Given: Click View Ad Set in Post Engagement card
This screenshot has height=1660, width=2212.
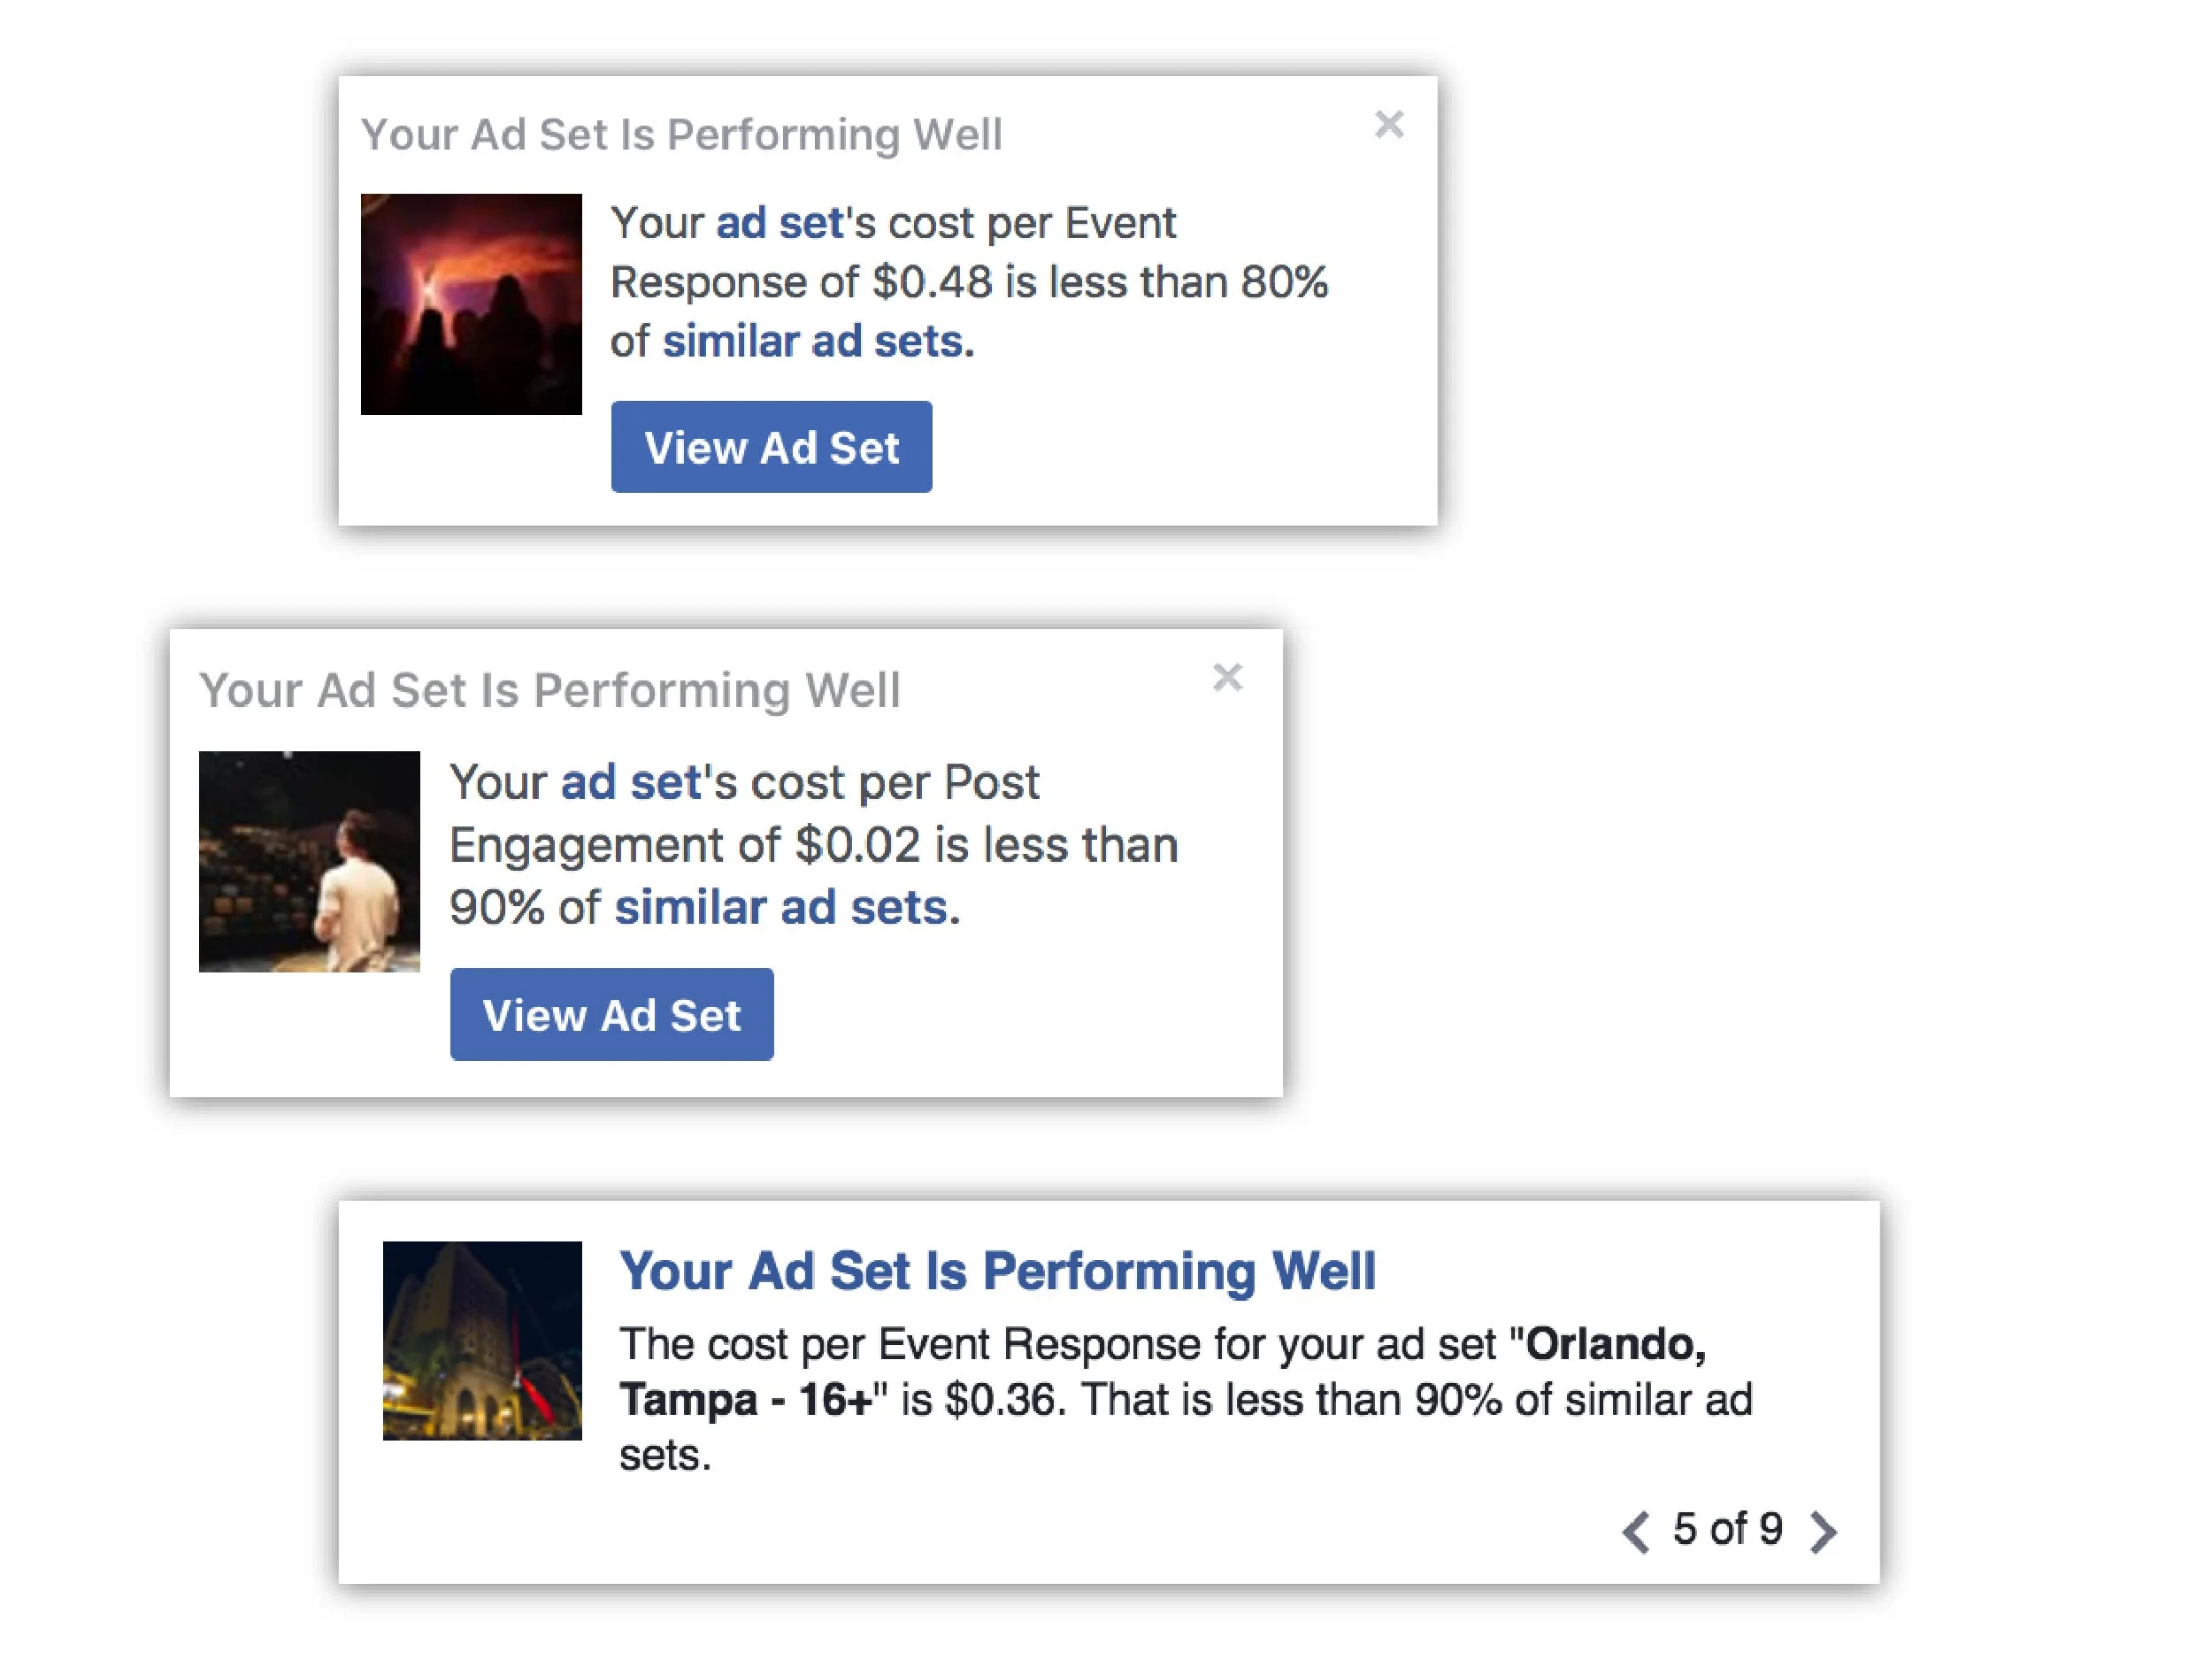Looking at the screenshot, I should click(x=611, y=1014).
